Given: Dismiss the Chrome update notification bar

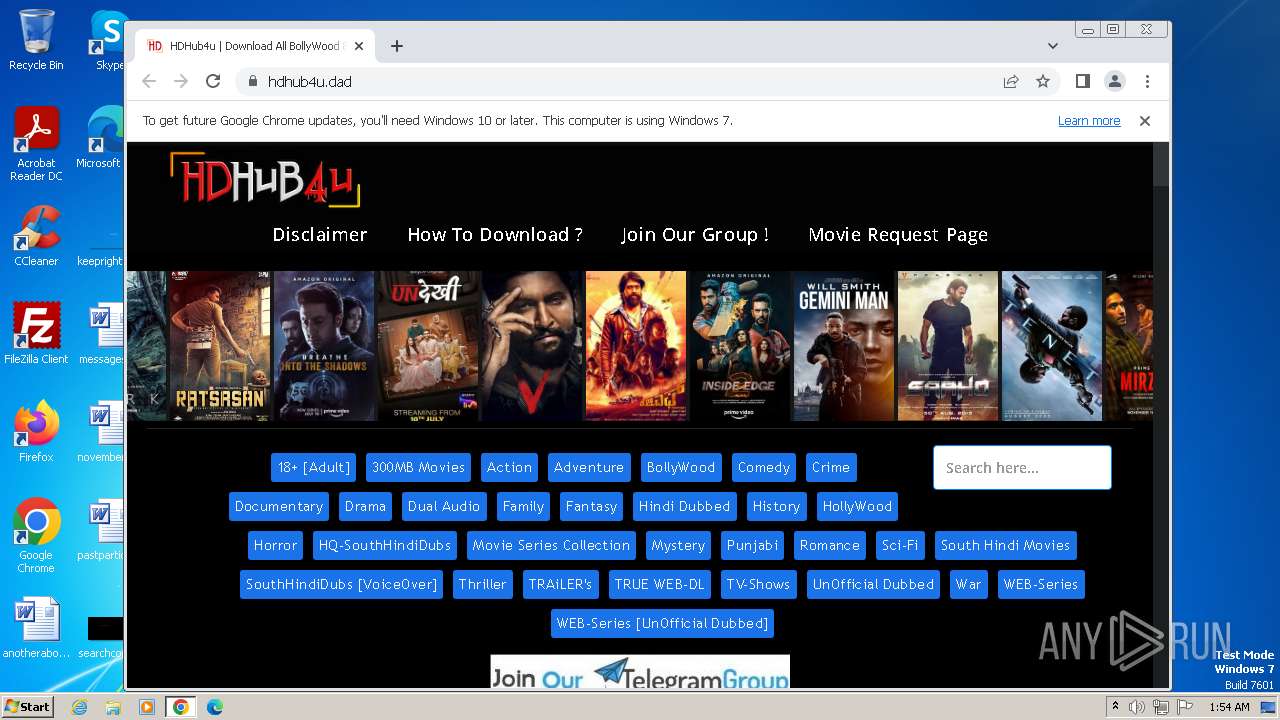Looking at the screenshot, I should coord(1145,120).
